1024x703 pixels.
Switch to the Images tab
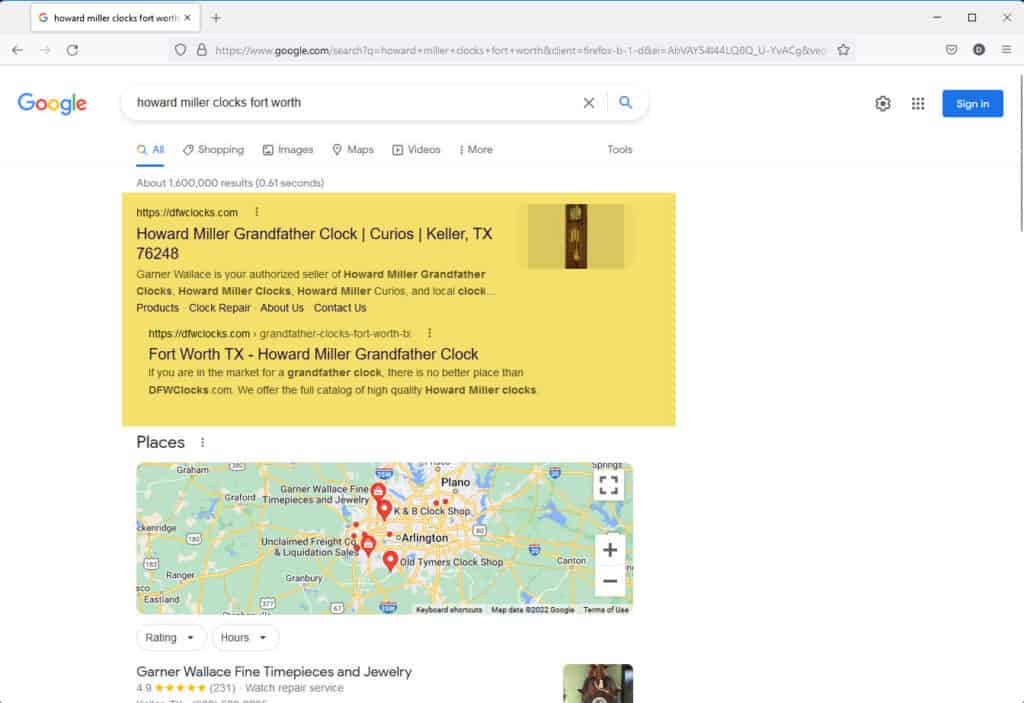[x=288, y=150]
